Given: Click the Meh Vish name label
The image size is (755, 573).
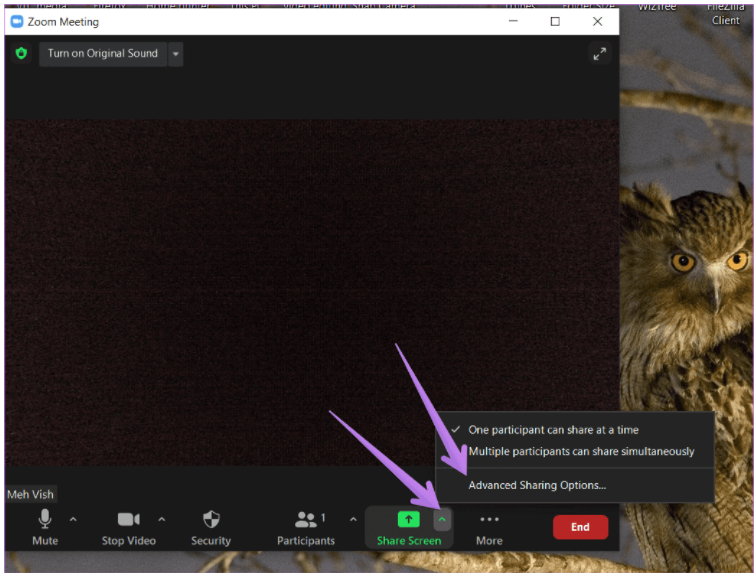Looking at the screenshot, I should 30,495.
